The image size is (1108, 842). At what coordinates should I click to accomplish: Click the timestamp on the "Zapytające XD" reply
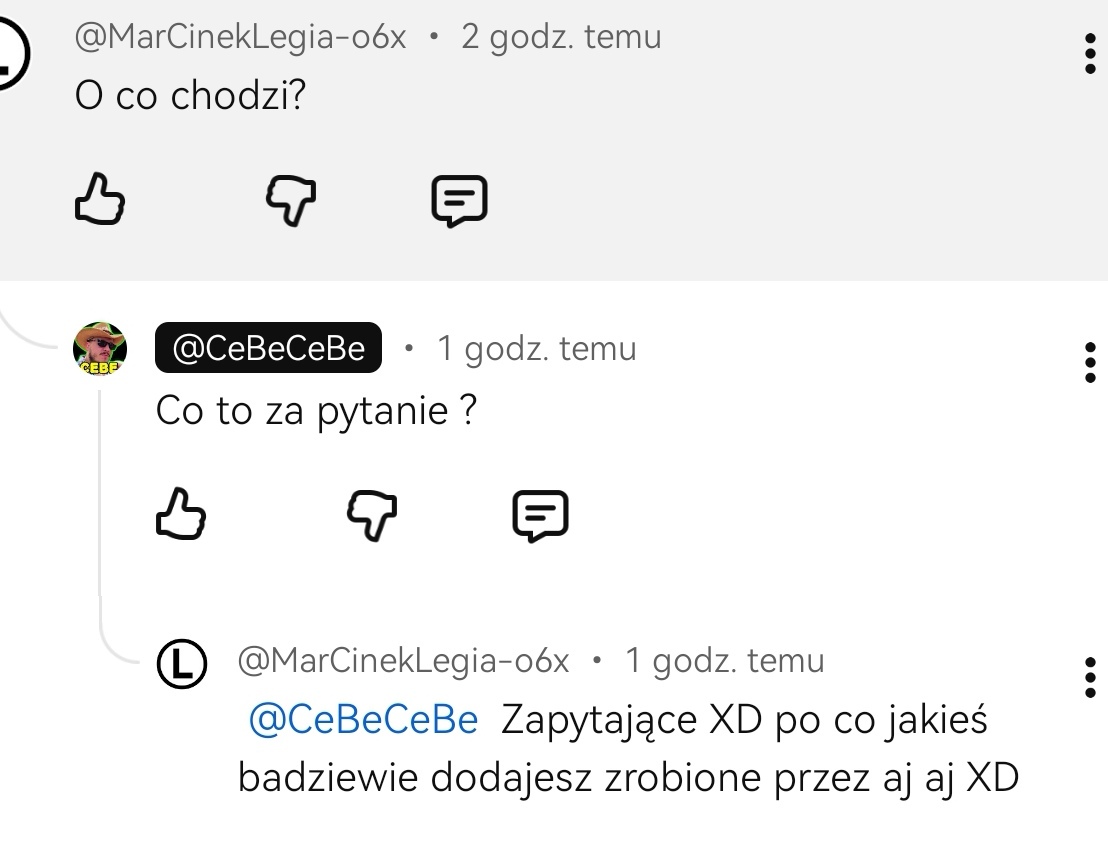724,661
